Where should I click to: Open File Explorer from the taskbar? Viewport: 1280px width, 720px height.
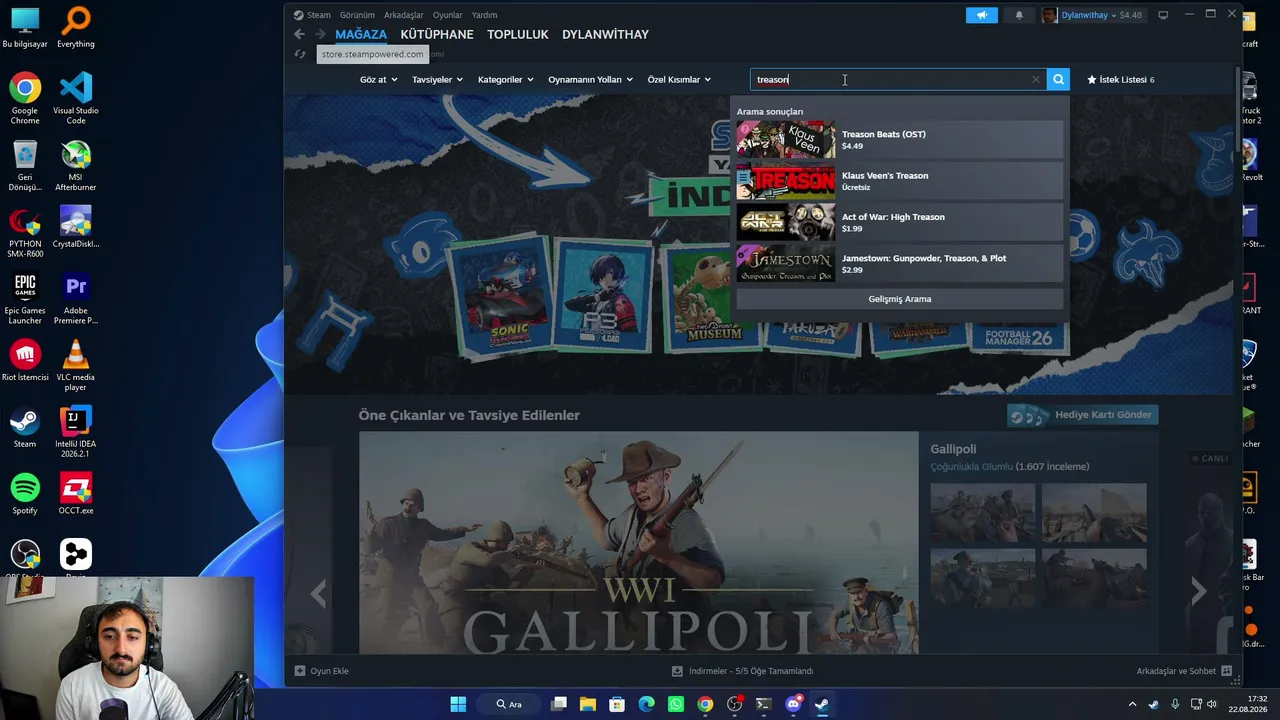(588, 704)
